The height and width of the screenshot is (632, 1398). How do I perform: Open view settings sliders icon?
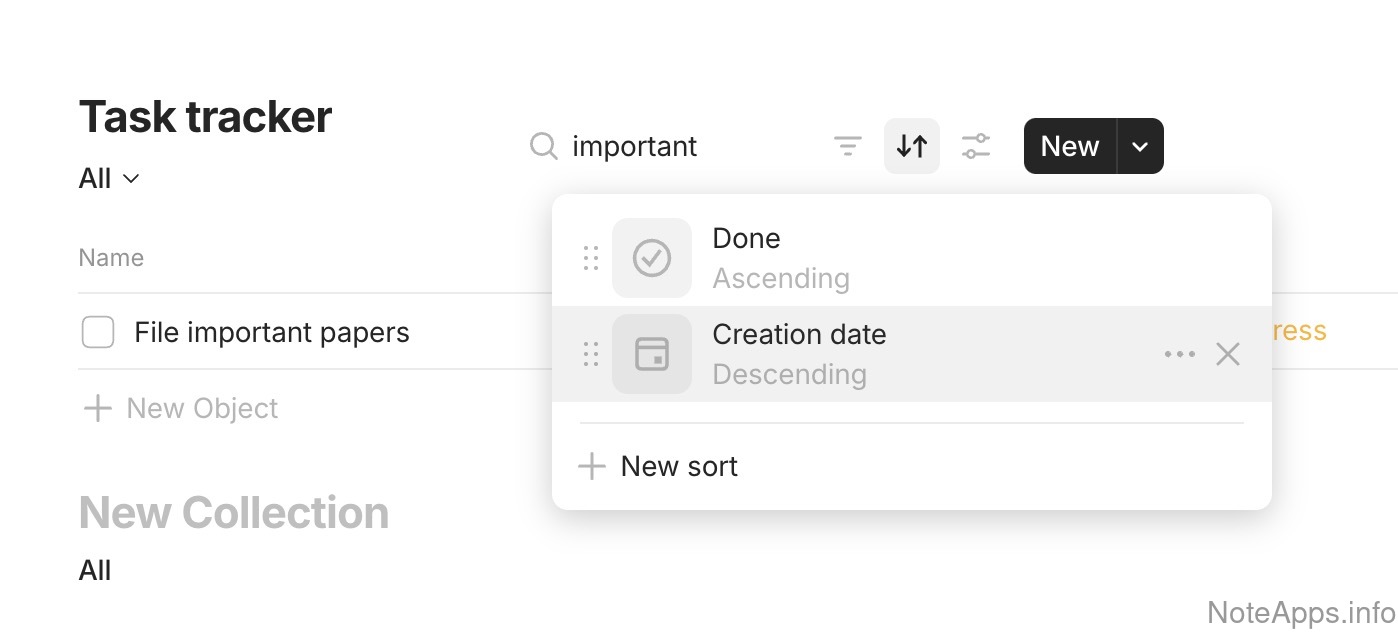(x=976, y=147)
